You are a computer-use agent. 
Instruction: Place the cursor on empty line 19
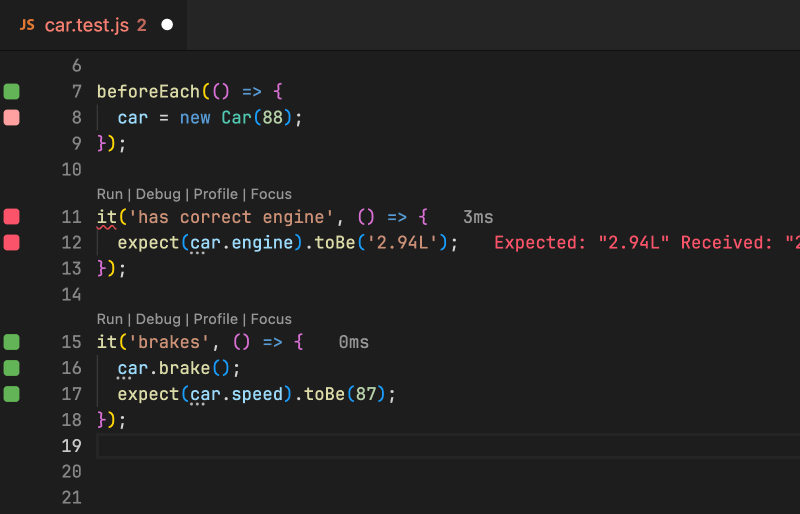pos(400,446)
